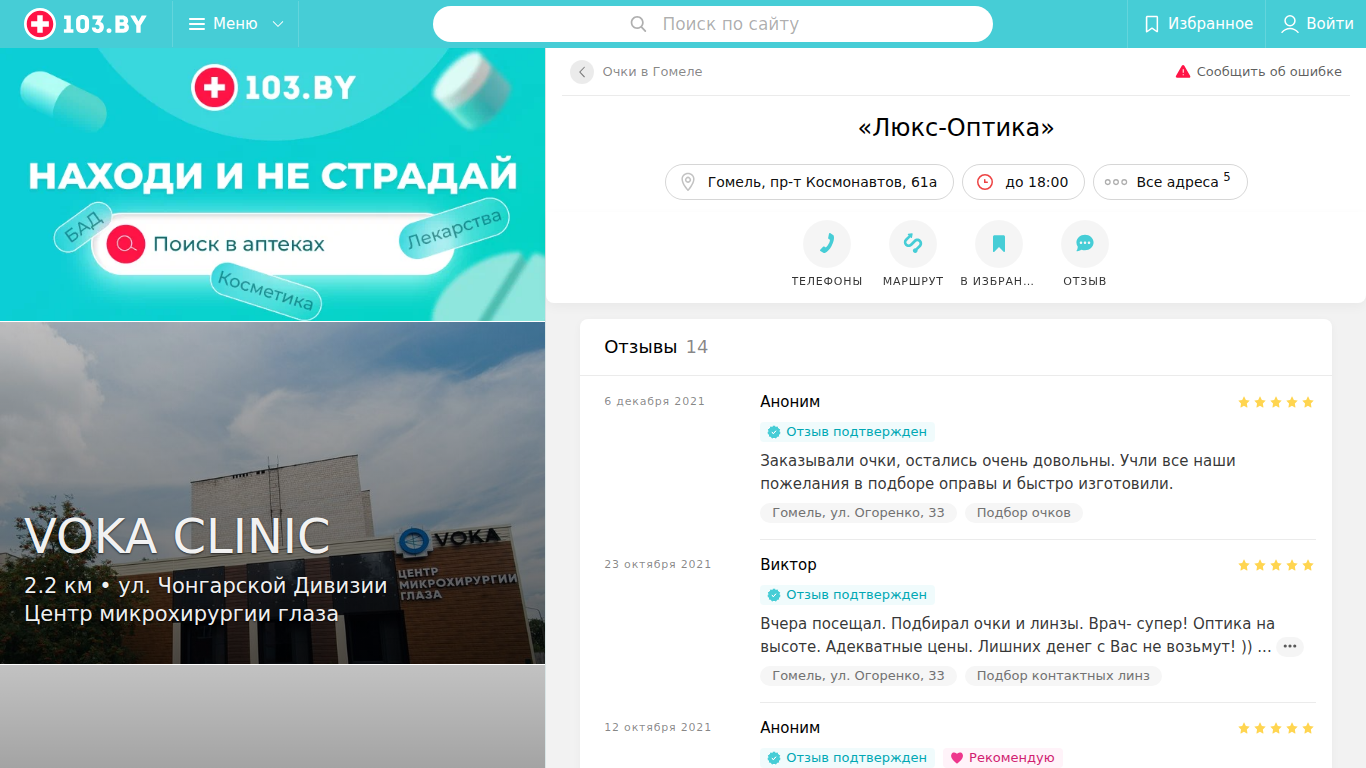The height and width of the screenshot is (768, 1366).
Task: Click Гомель, ул. Огоренко, 33 tag in Виктор's review
Action: (x=858, y=676)
